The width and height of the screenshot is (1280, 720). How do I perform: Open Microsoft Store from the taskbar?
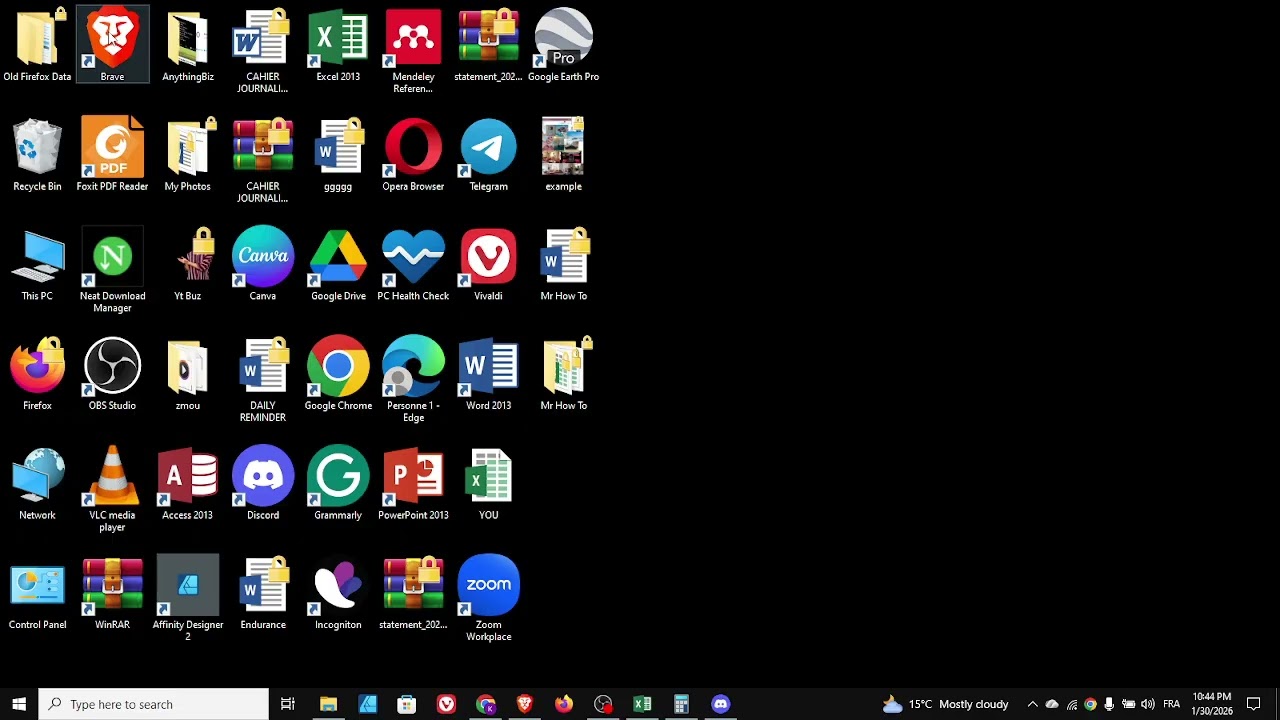click(406, 704)
